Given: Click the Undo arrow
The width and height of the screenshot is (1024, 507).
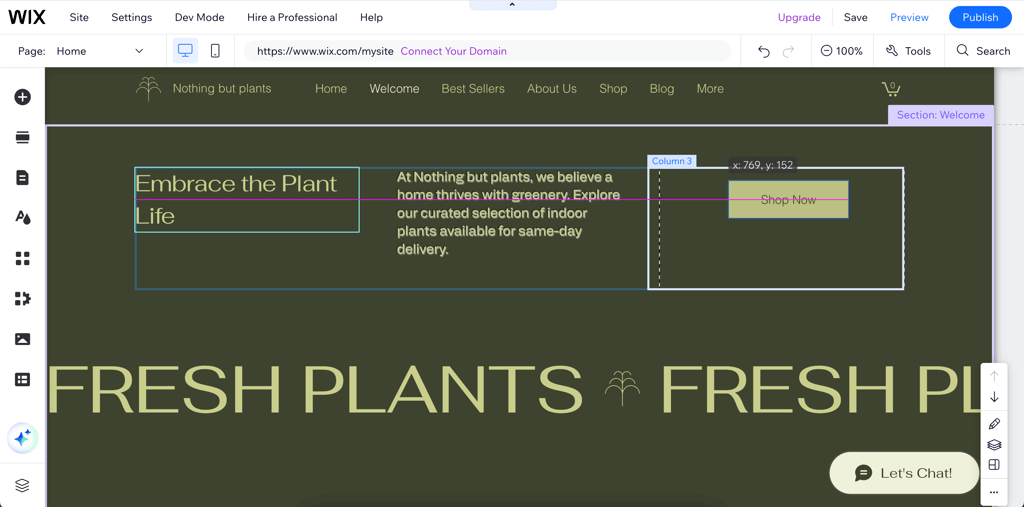Looking at the screenshot, I should coord(763,51).
